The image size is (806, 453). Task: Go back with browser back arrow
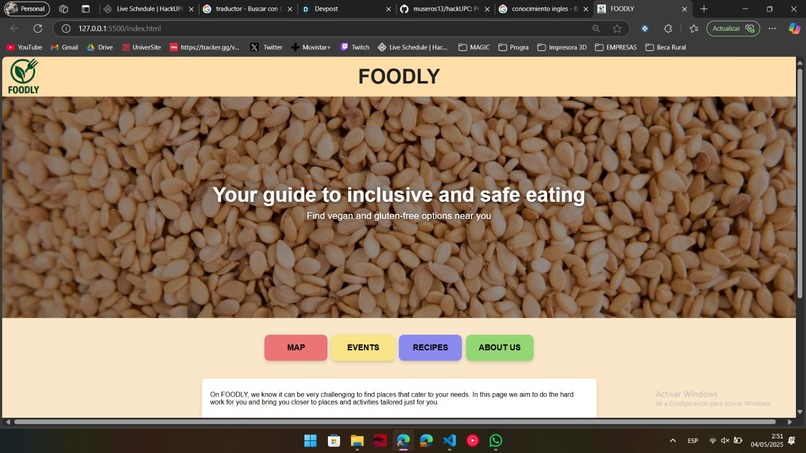pos(14,28)
